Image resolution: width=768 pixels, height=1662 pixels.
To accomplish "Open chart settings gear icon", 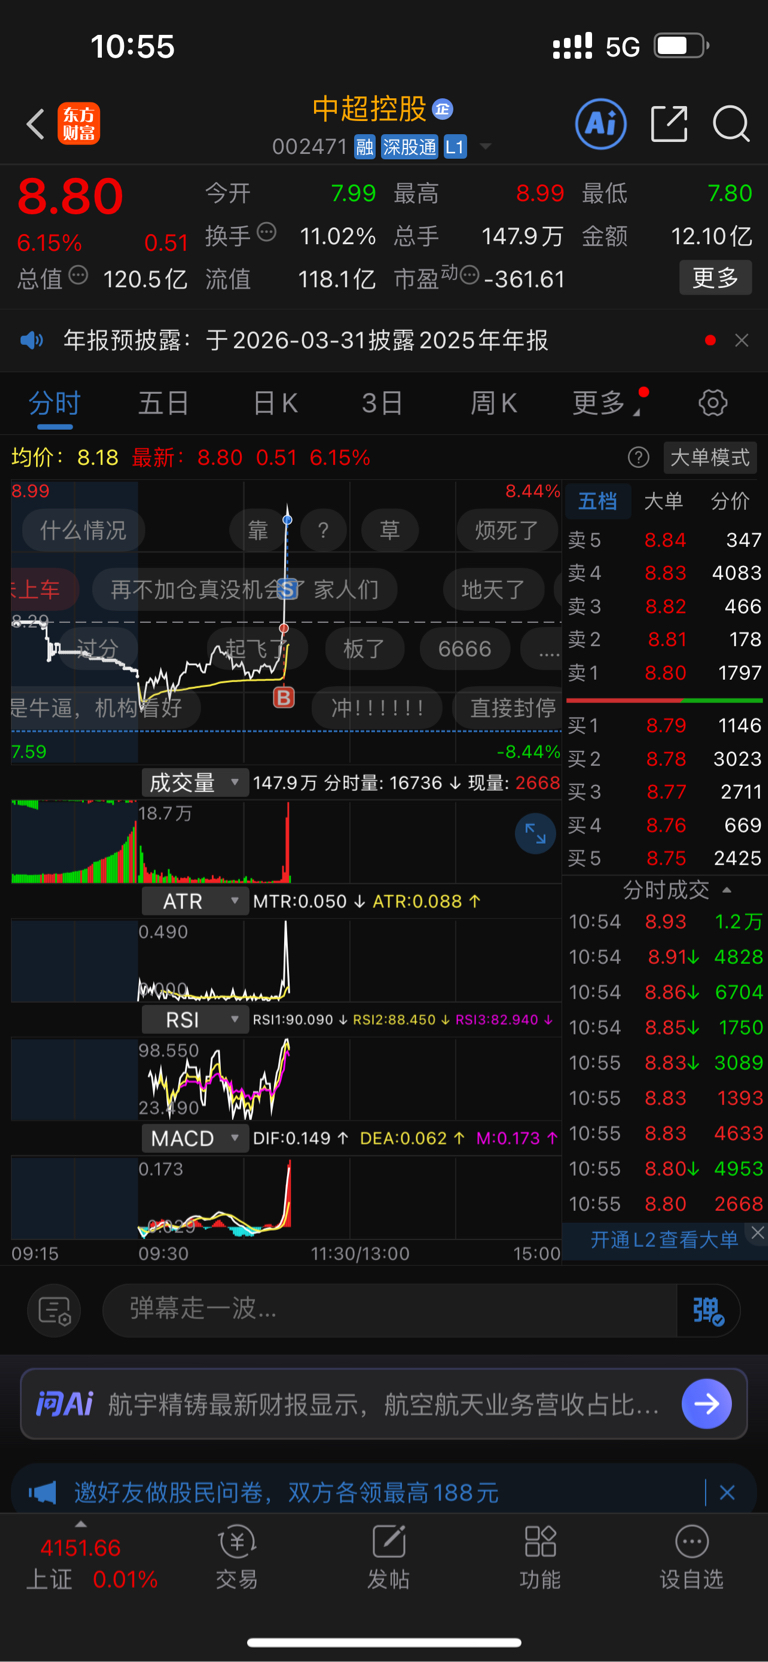I will [712, 403].
